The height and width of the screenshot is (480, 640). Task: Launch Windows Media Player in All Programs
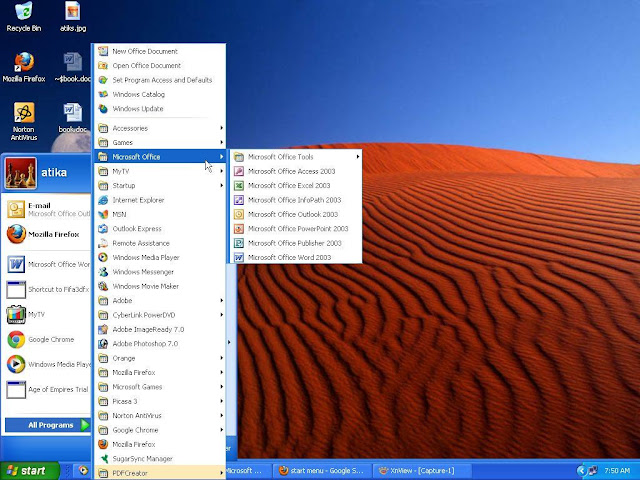point(160,258)
